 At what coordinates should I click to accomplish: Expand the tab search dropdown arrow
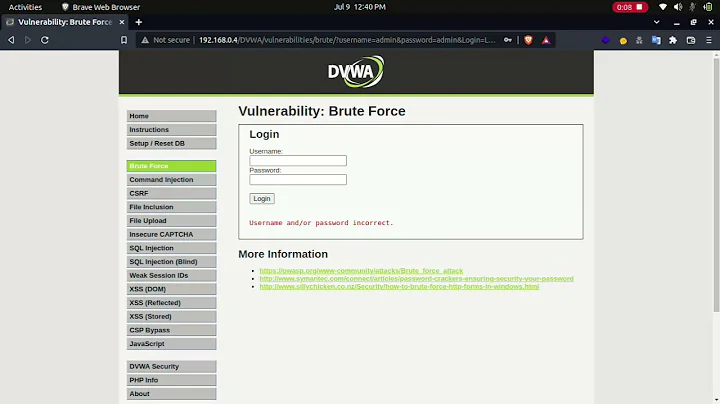(657, 22)
